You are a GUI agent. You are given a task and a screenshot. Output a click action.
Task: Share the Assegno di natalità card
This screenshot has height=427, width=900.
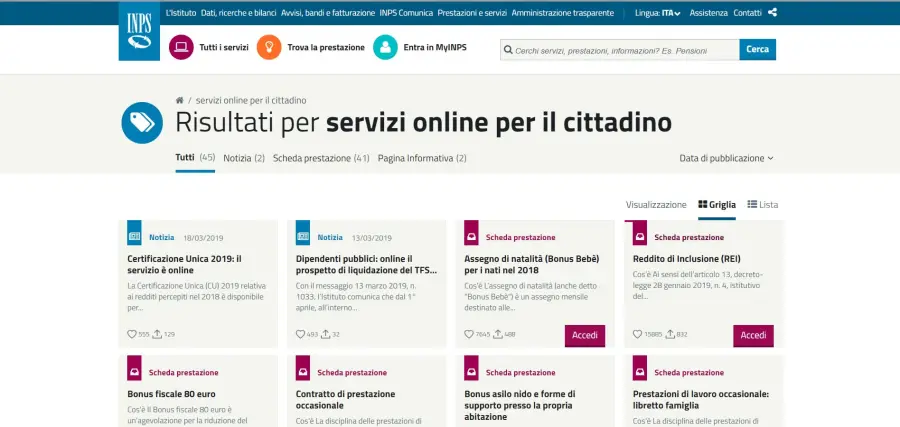(x=498, y=334)
